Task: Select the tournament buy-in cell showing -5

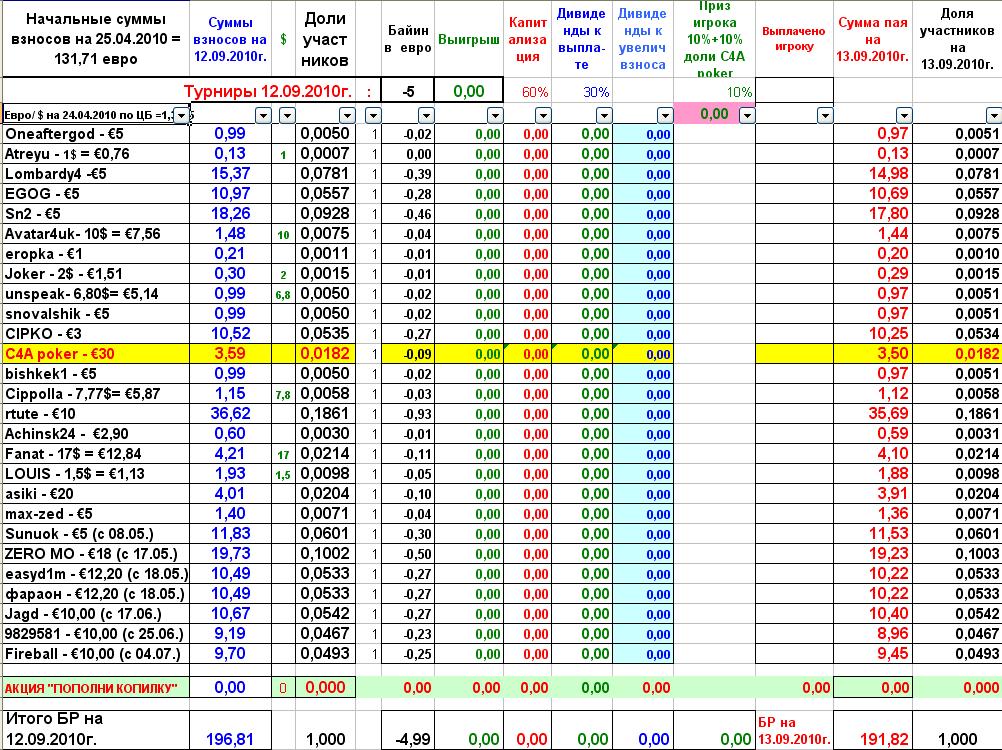Action: pos(408,91)
